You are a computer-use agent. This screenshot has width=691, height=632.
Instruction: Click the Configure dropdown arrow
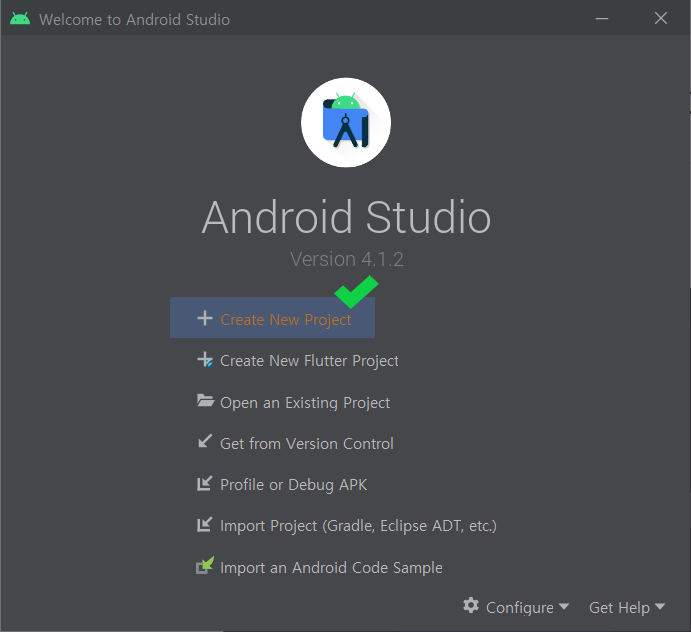click(x=564, y=606)
